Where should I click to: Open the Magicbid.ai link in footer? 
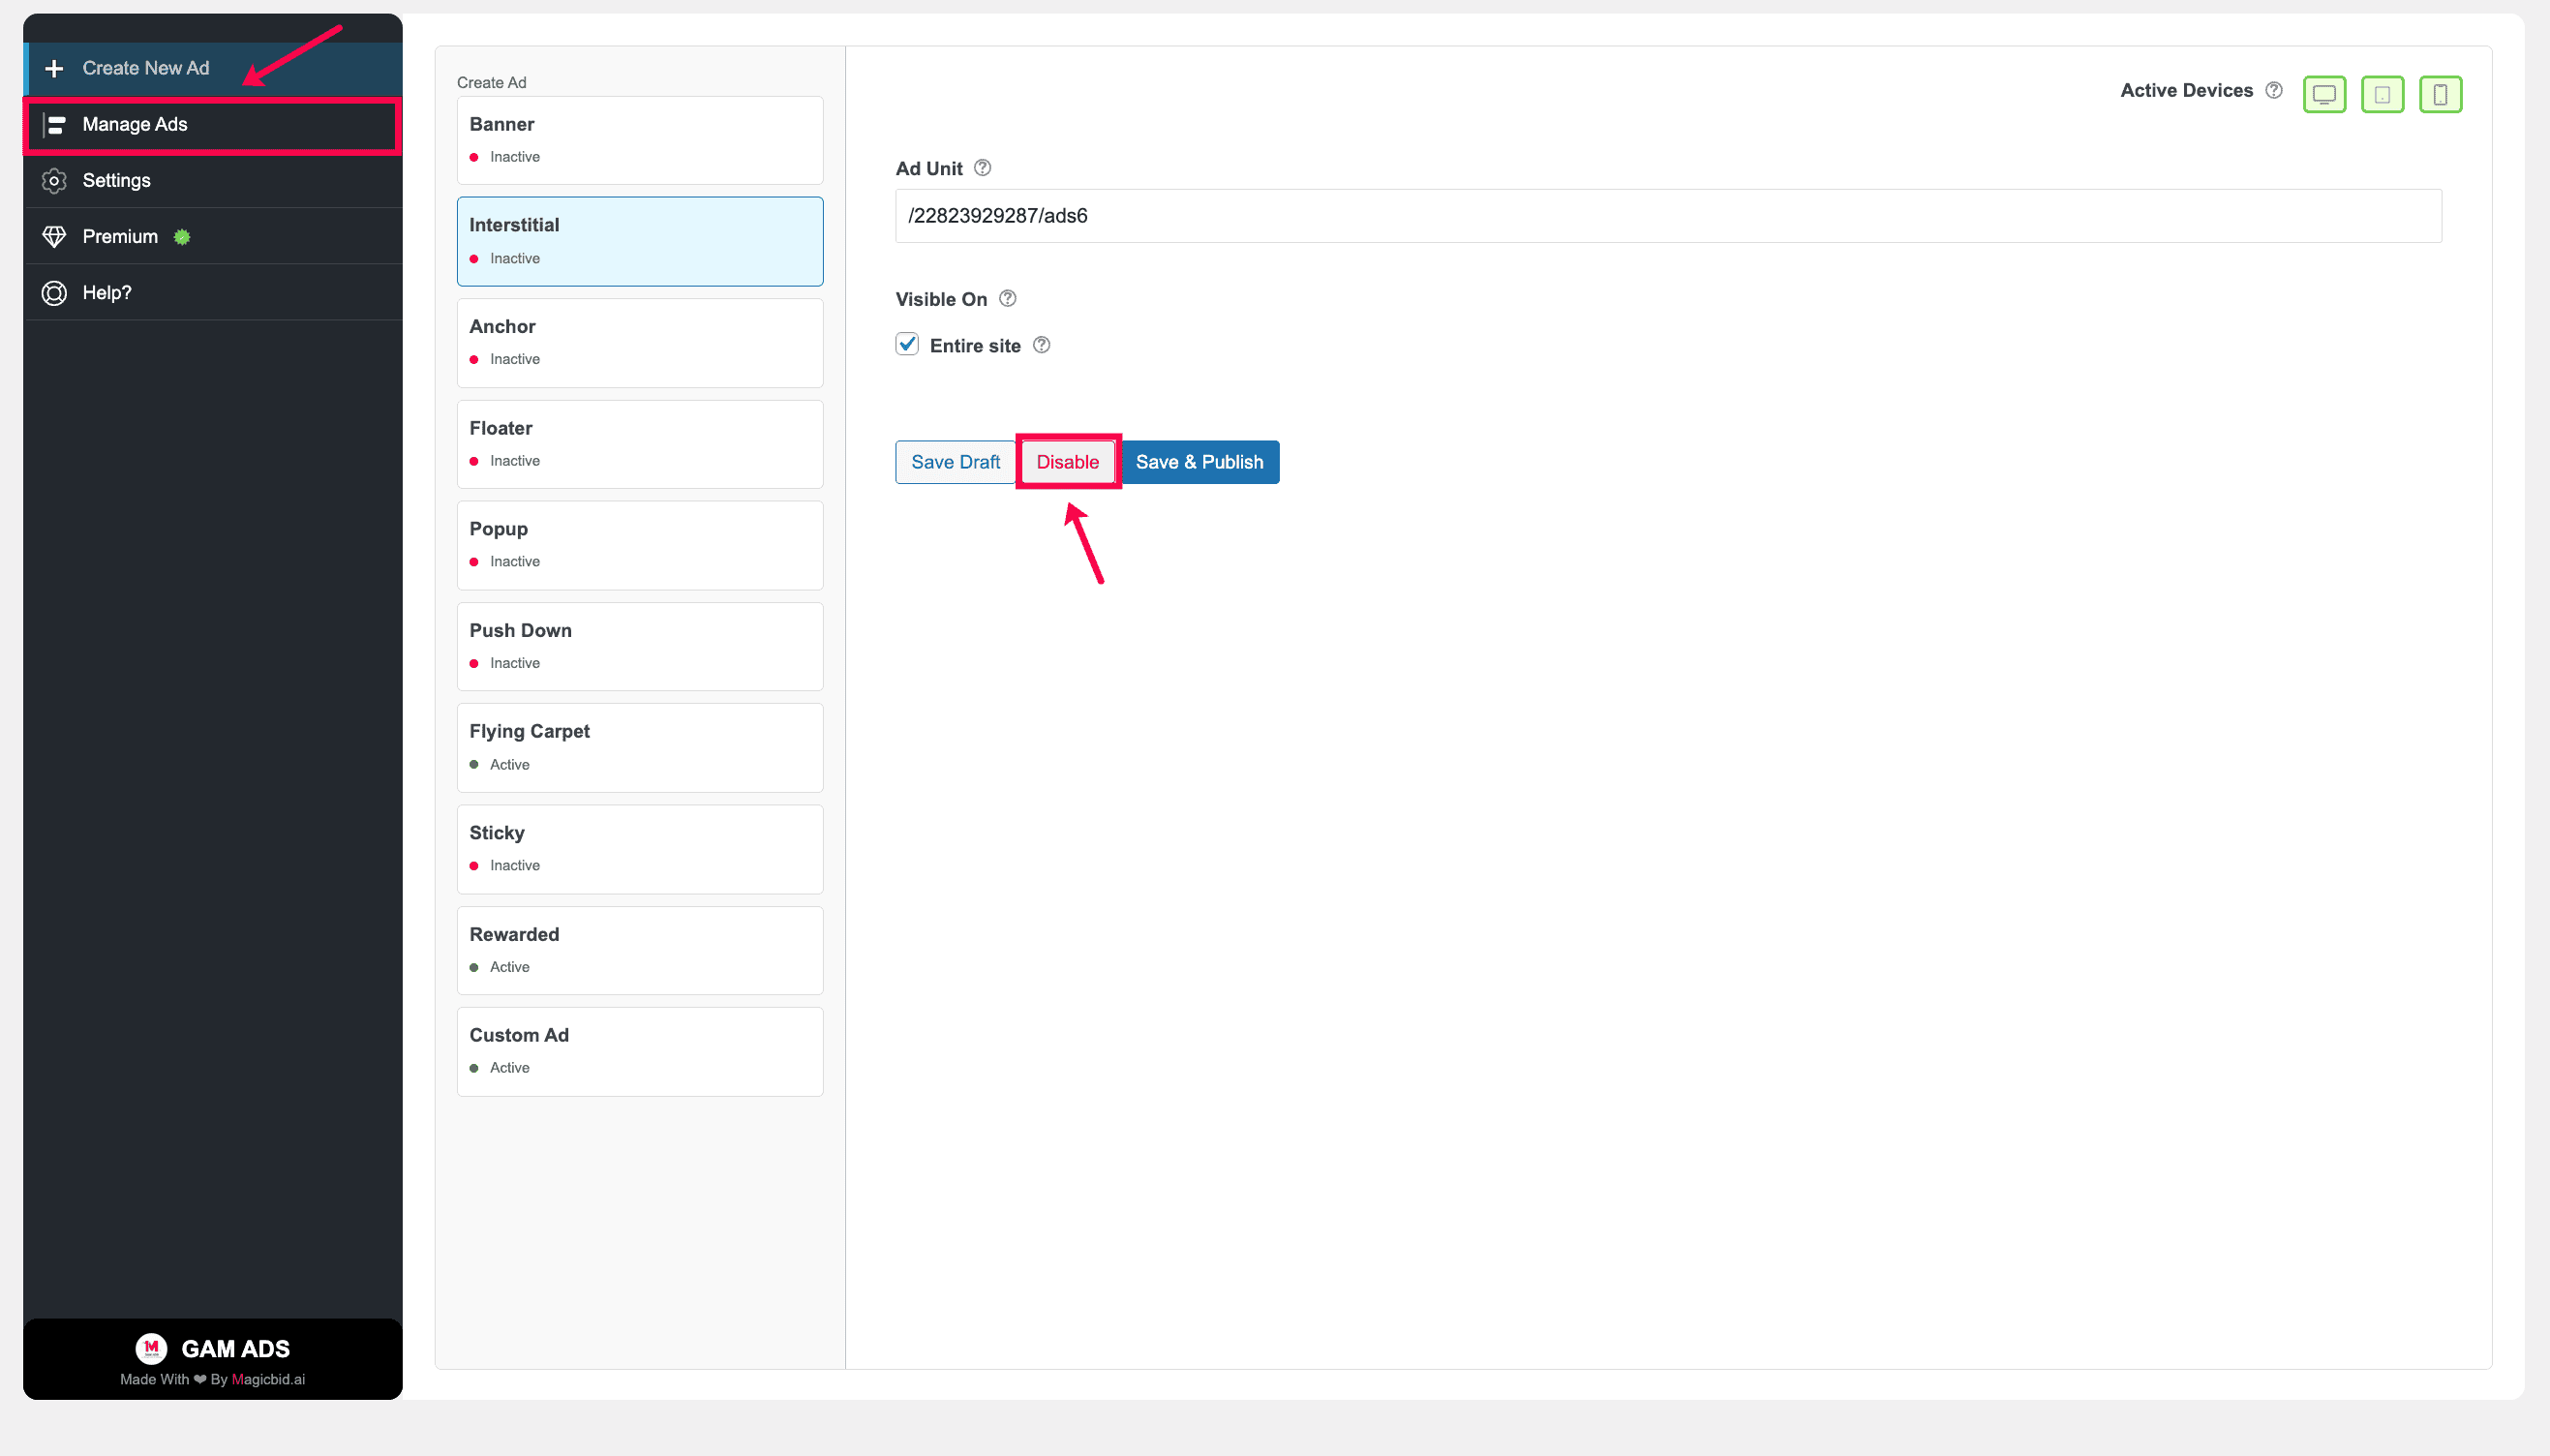[268, 1380]
